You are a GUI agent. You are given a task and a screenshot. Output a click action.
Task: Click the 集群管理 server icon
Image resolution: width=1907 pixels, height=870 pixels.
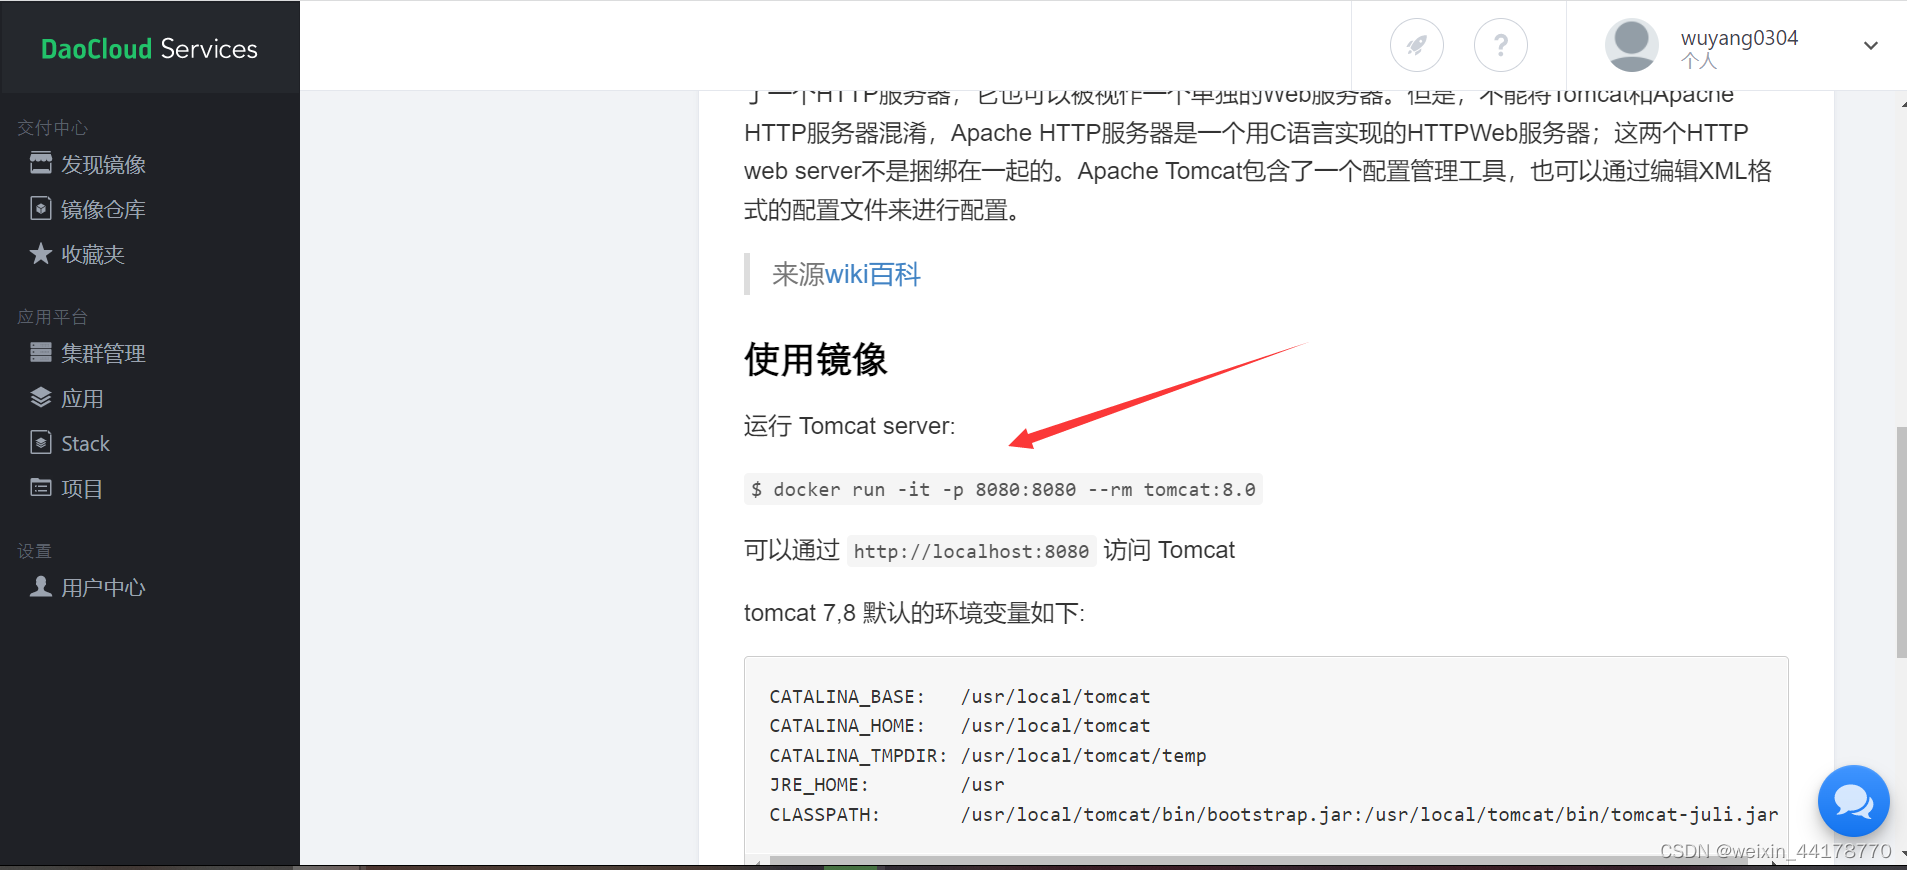[x=41, y=352]
